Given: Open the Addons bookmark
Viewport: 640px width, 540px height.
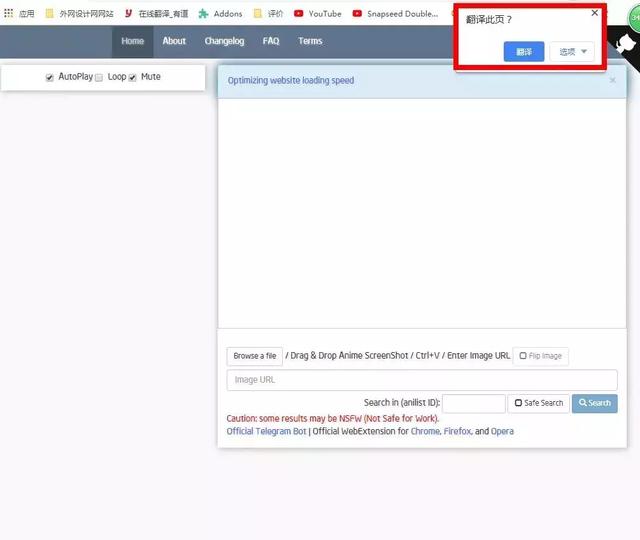Looking at the screenshot, I should point(220,13).
